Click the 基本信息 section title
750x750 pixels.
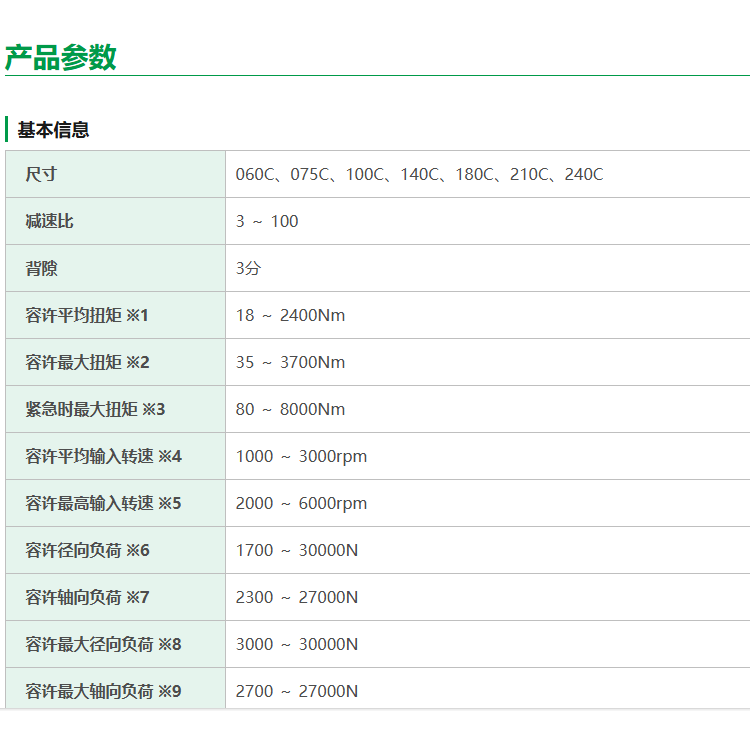click(53, 130)
